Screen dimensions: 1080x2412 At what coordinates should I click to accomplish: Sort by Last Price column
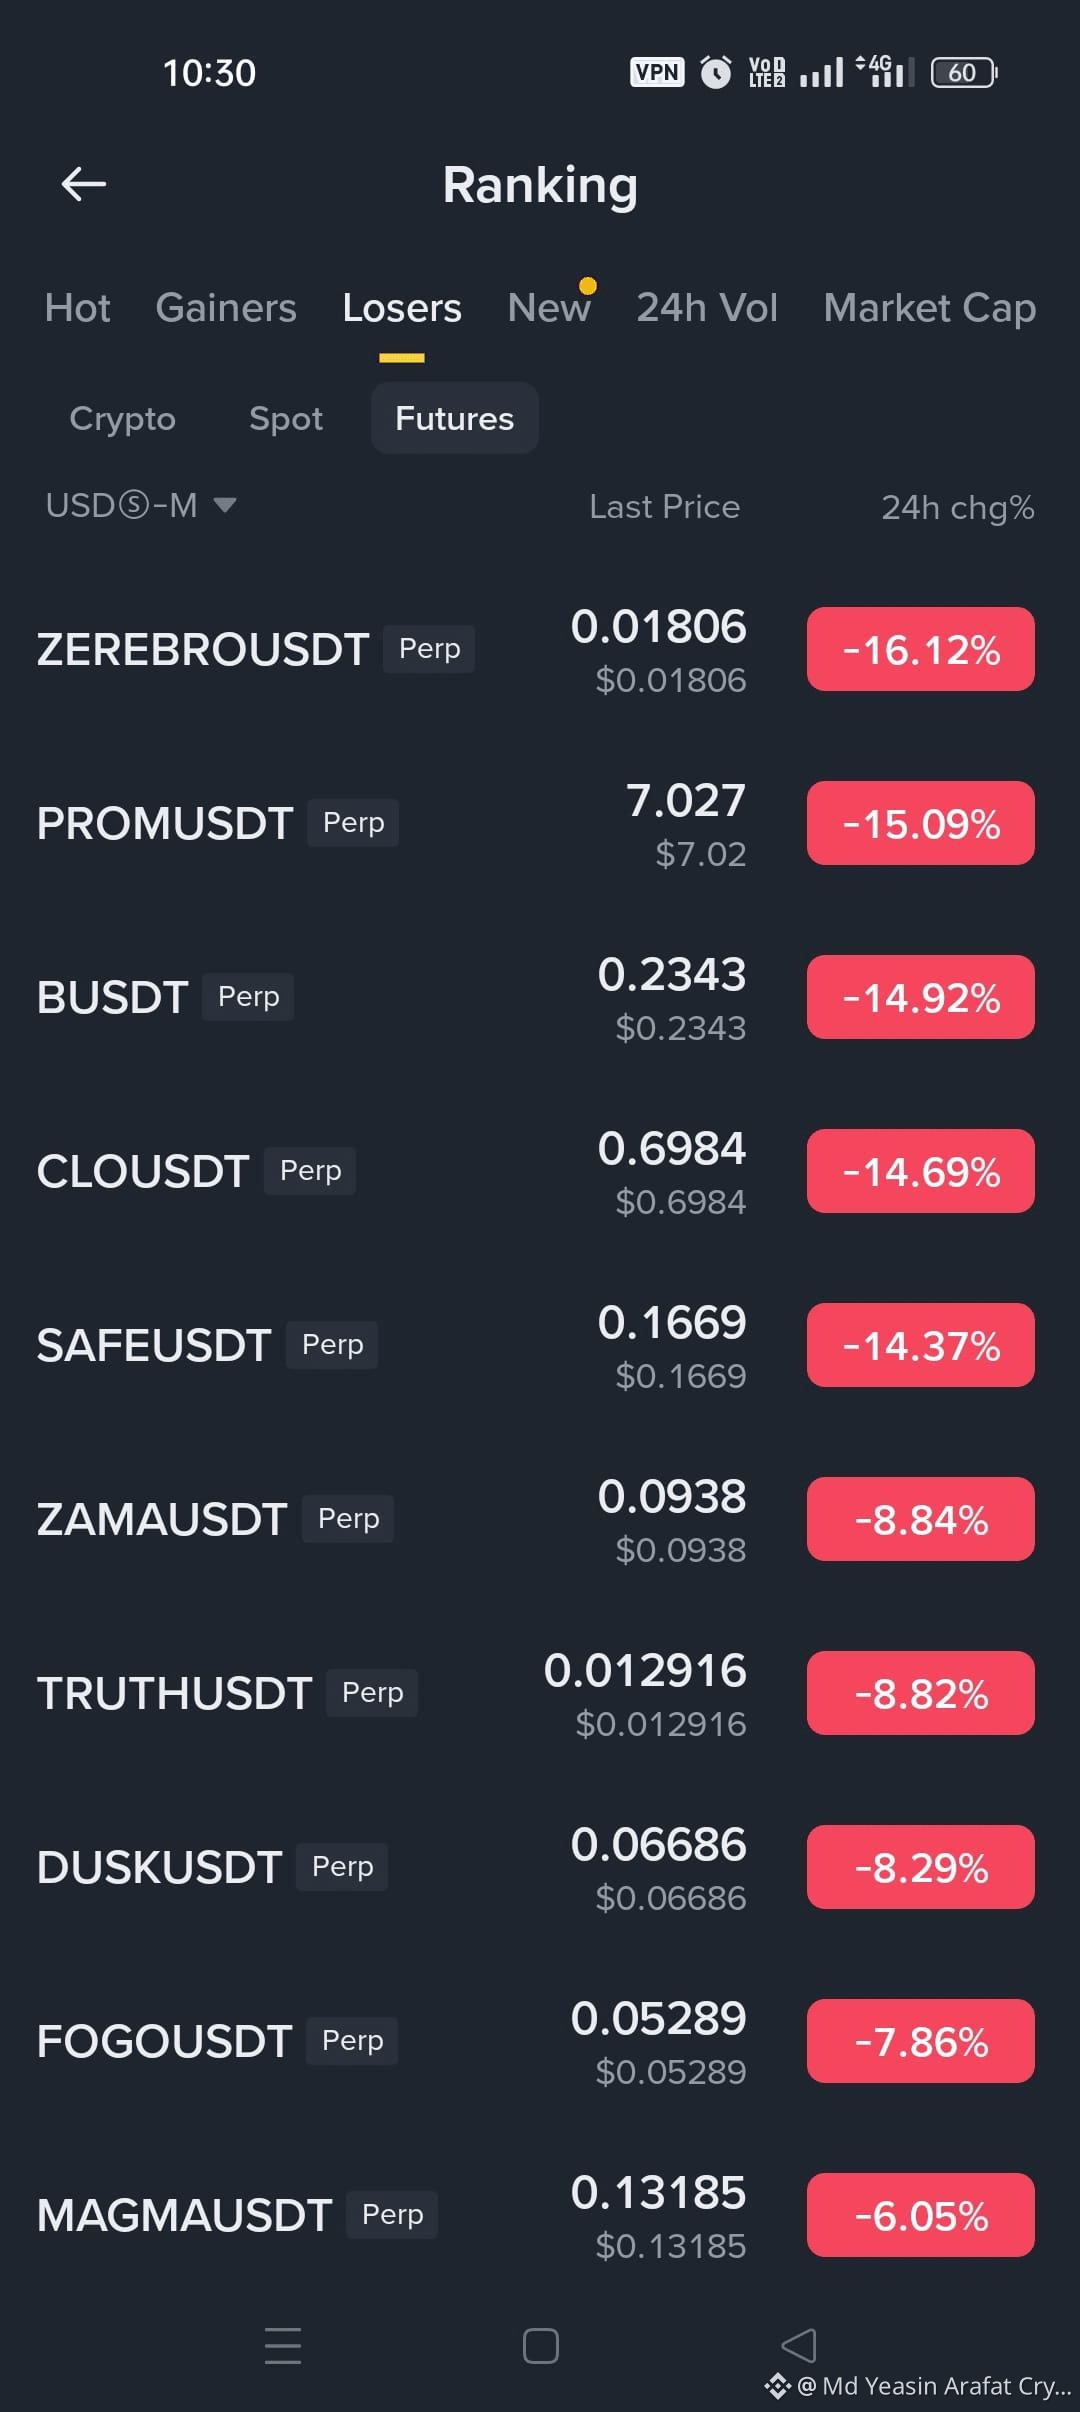[x=665, y=507]
